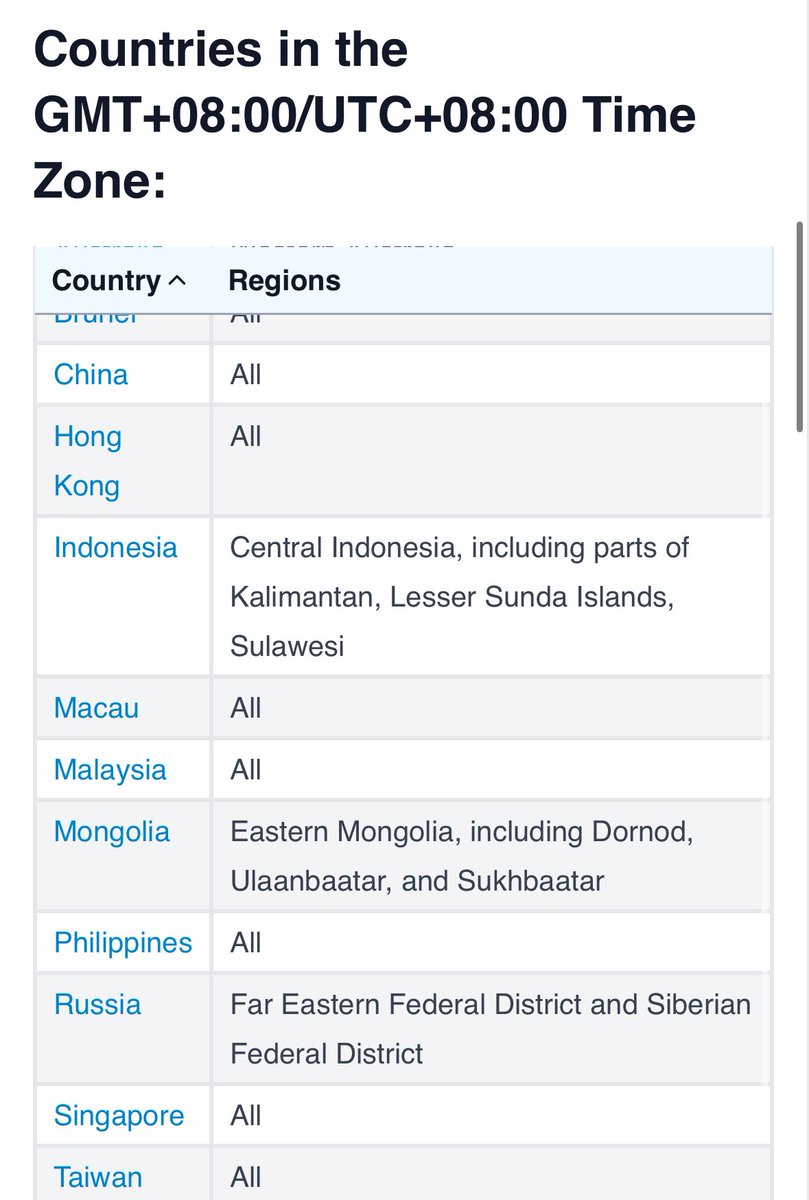Image resolution: width=809 pixels, height=1200 pixels.
Task: Select the Mongolia regions description cell
Action: (491, 856)
